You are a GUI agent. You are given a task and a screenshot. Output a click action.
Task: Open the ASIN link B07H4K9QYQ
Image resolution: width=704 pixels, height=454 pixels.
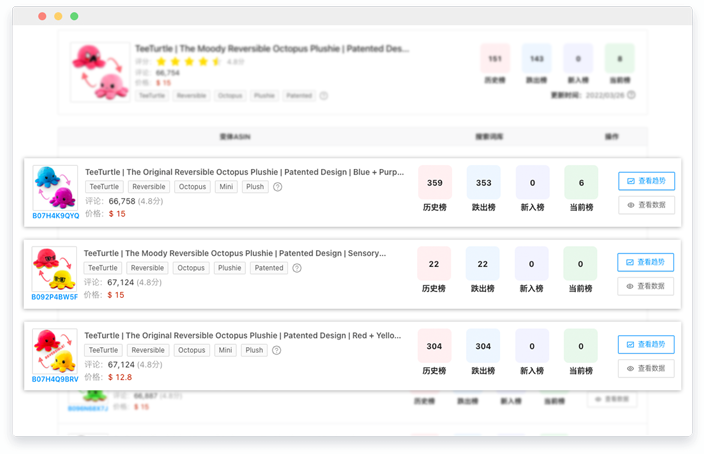click(x=56, y=216)
